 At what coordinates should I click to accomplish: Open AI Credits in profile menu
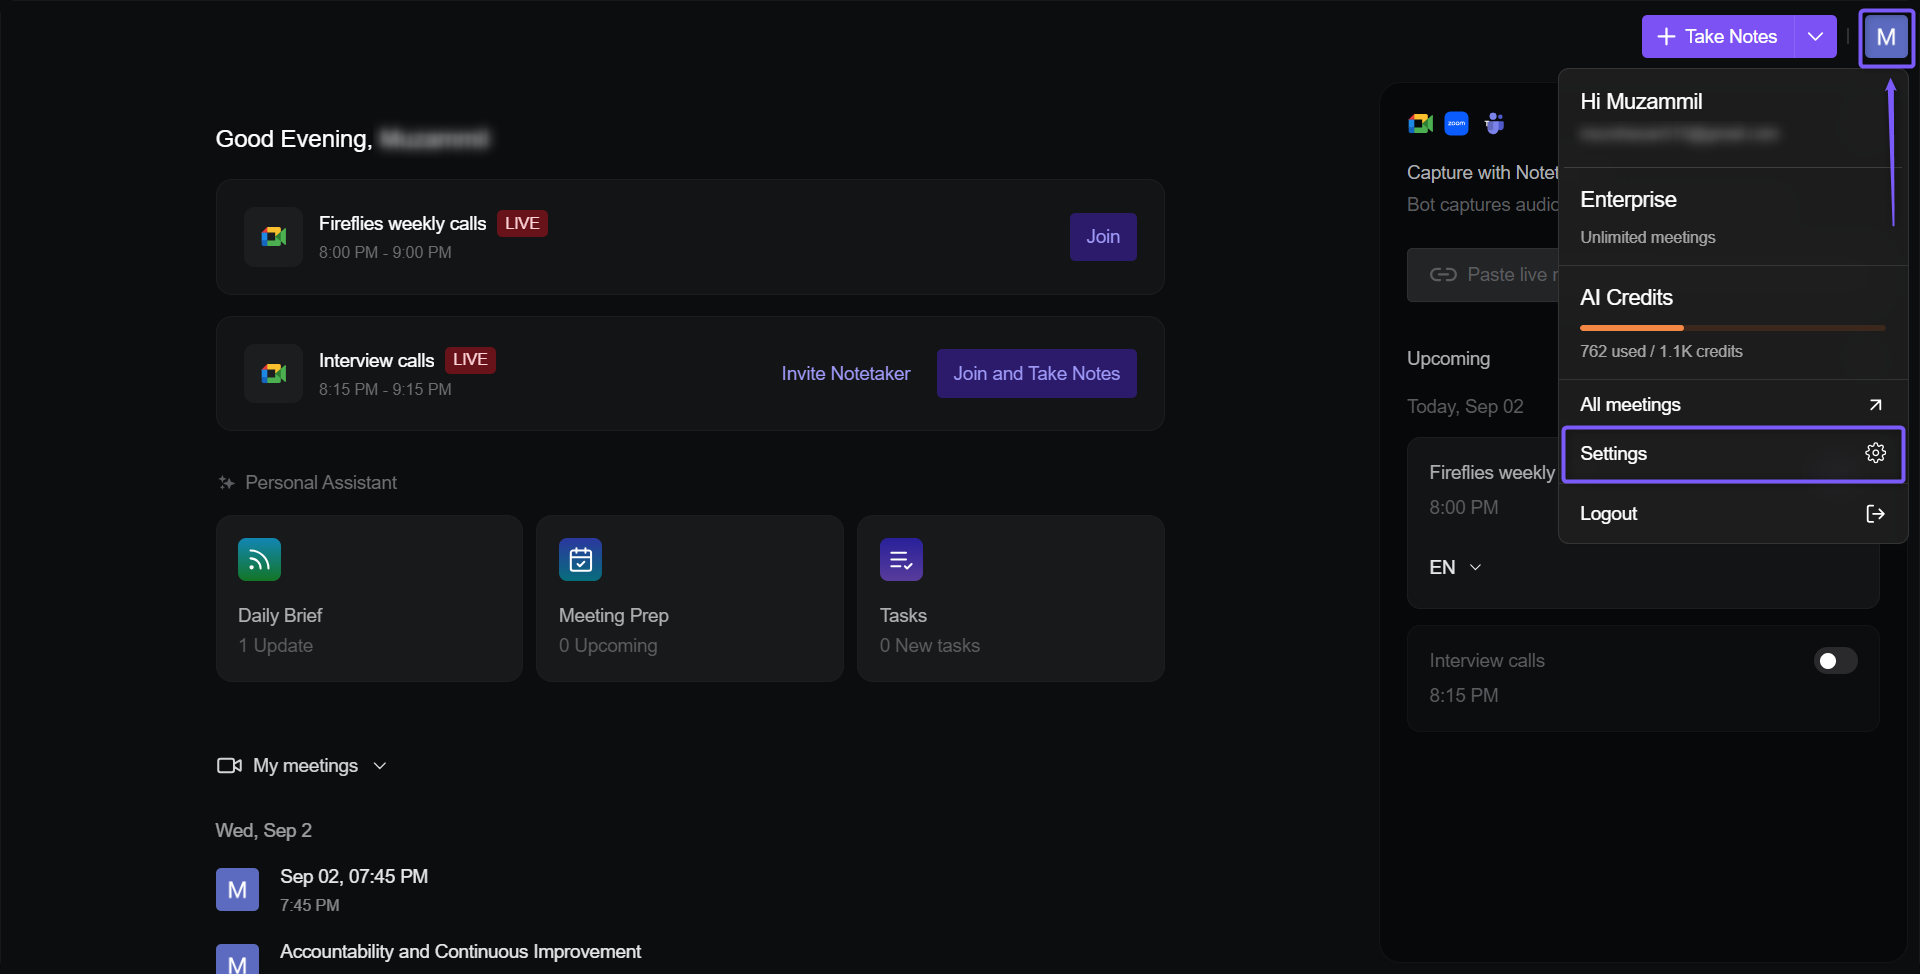tap(1732, 323)
